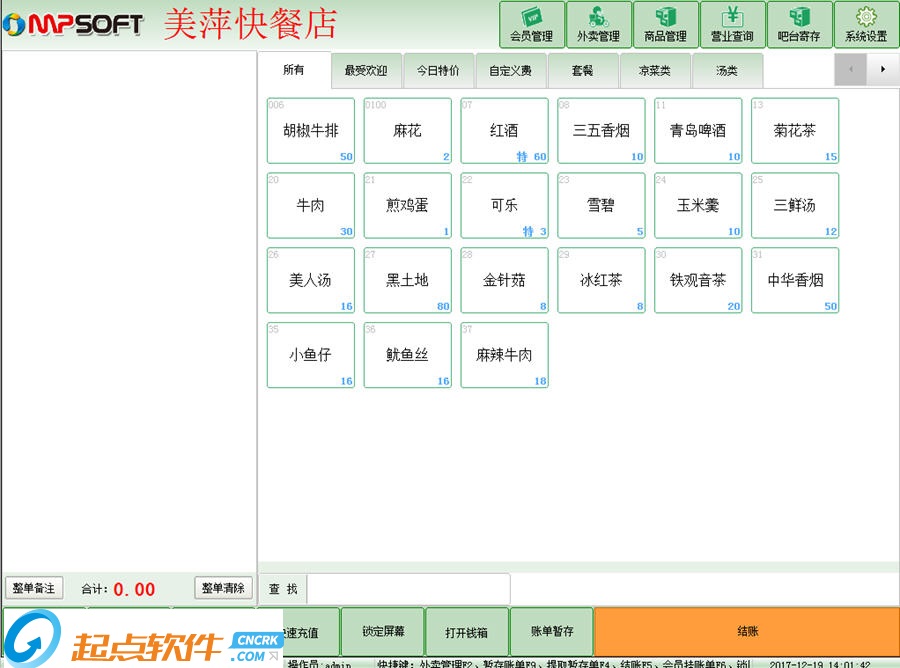Switch to the 今日特价 tab
Viewport: 900px width, 668px height.
[x=438, y=70]
